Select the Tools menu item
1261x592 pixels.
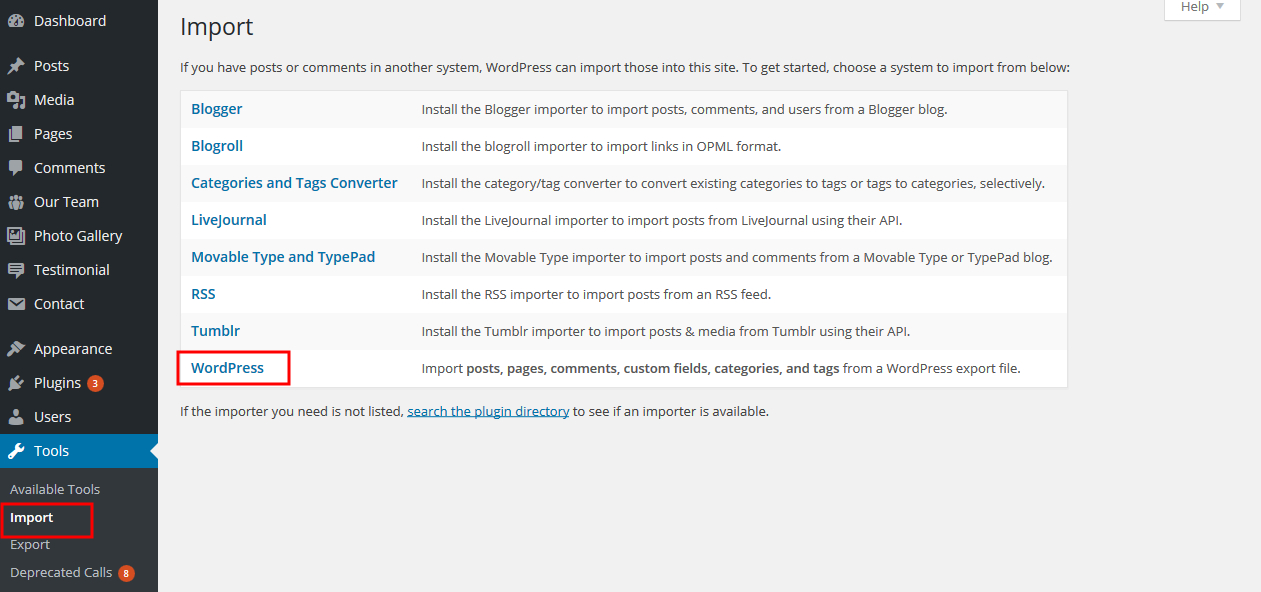tap(79, 451)
